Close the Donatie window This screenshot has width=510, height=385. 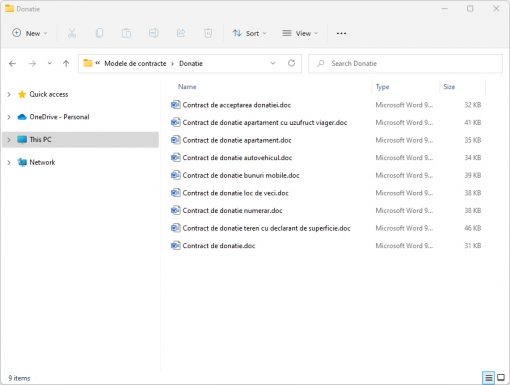(x=496, y=8)
